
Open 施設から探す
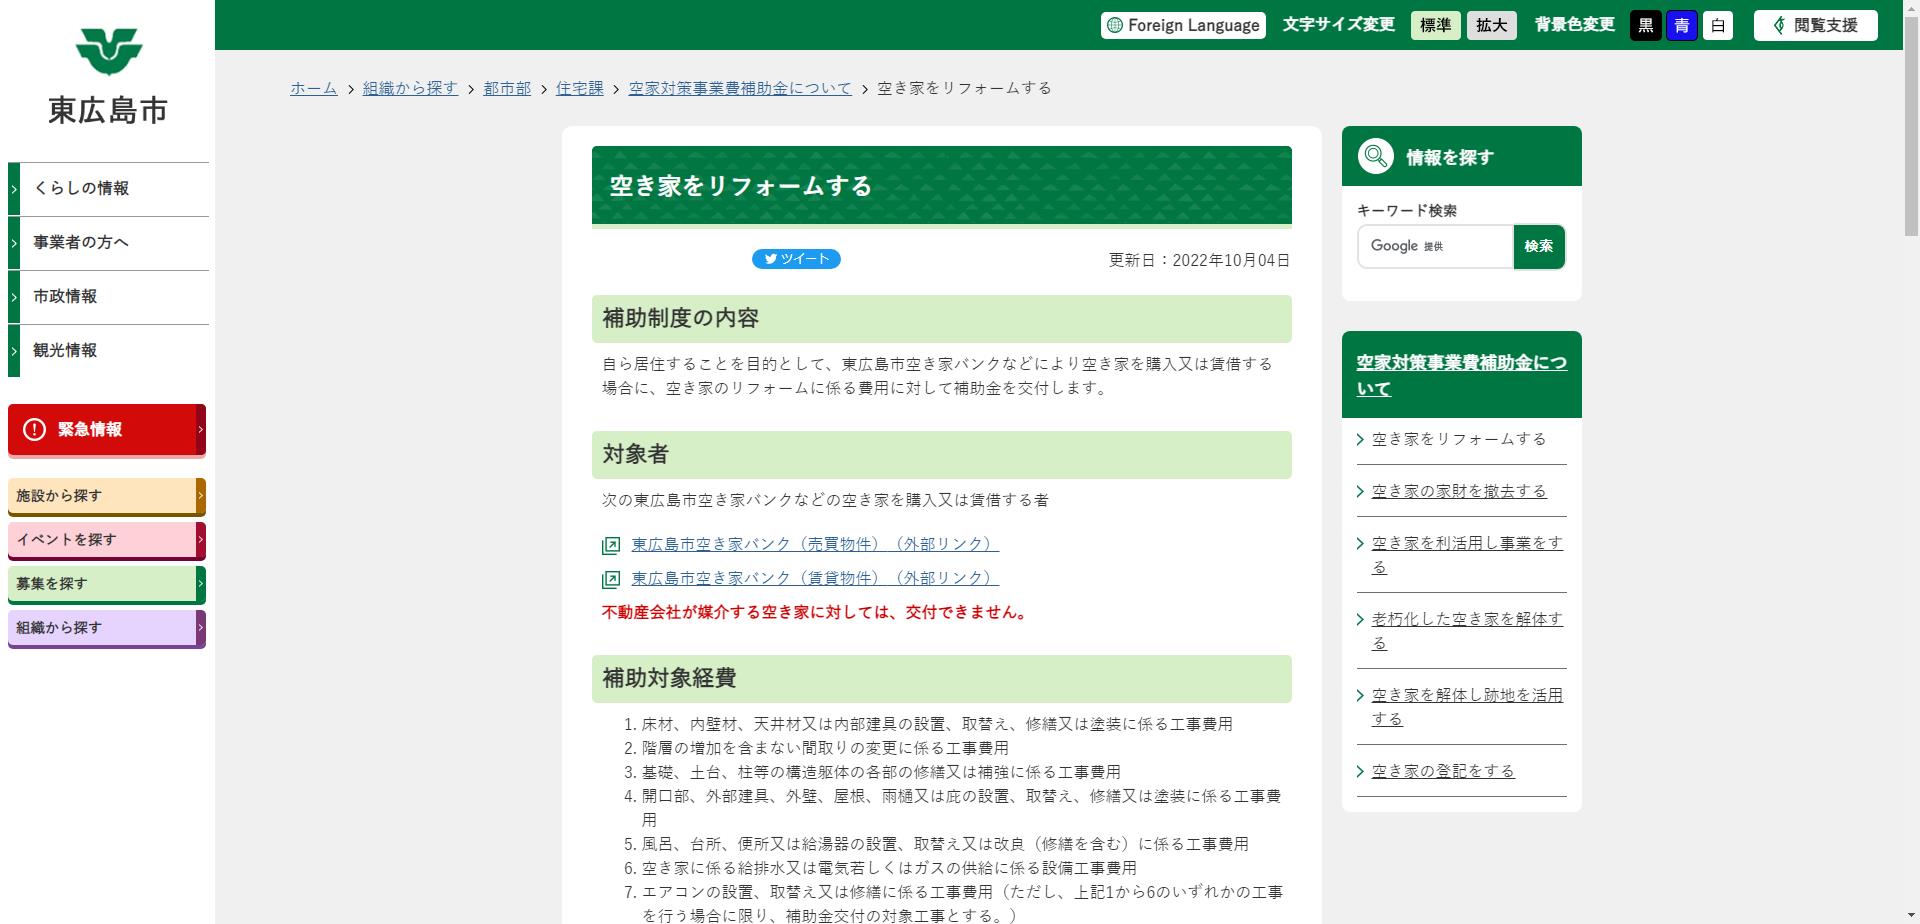click(x=107, y=496)
